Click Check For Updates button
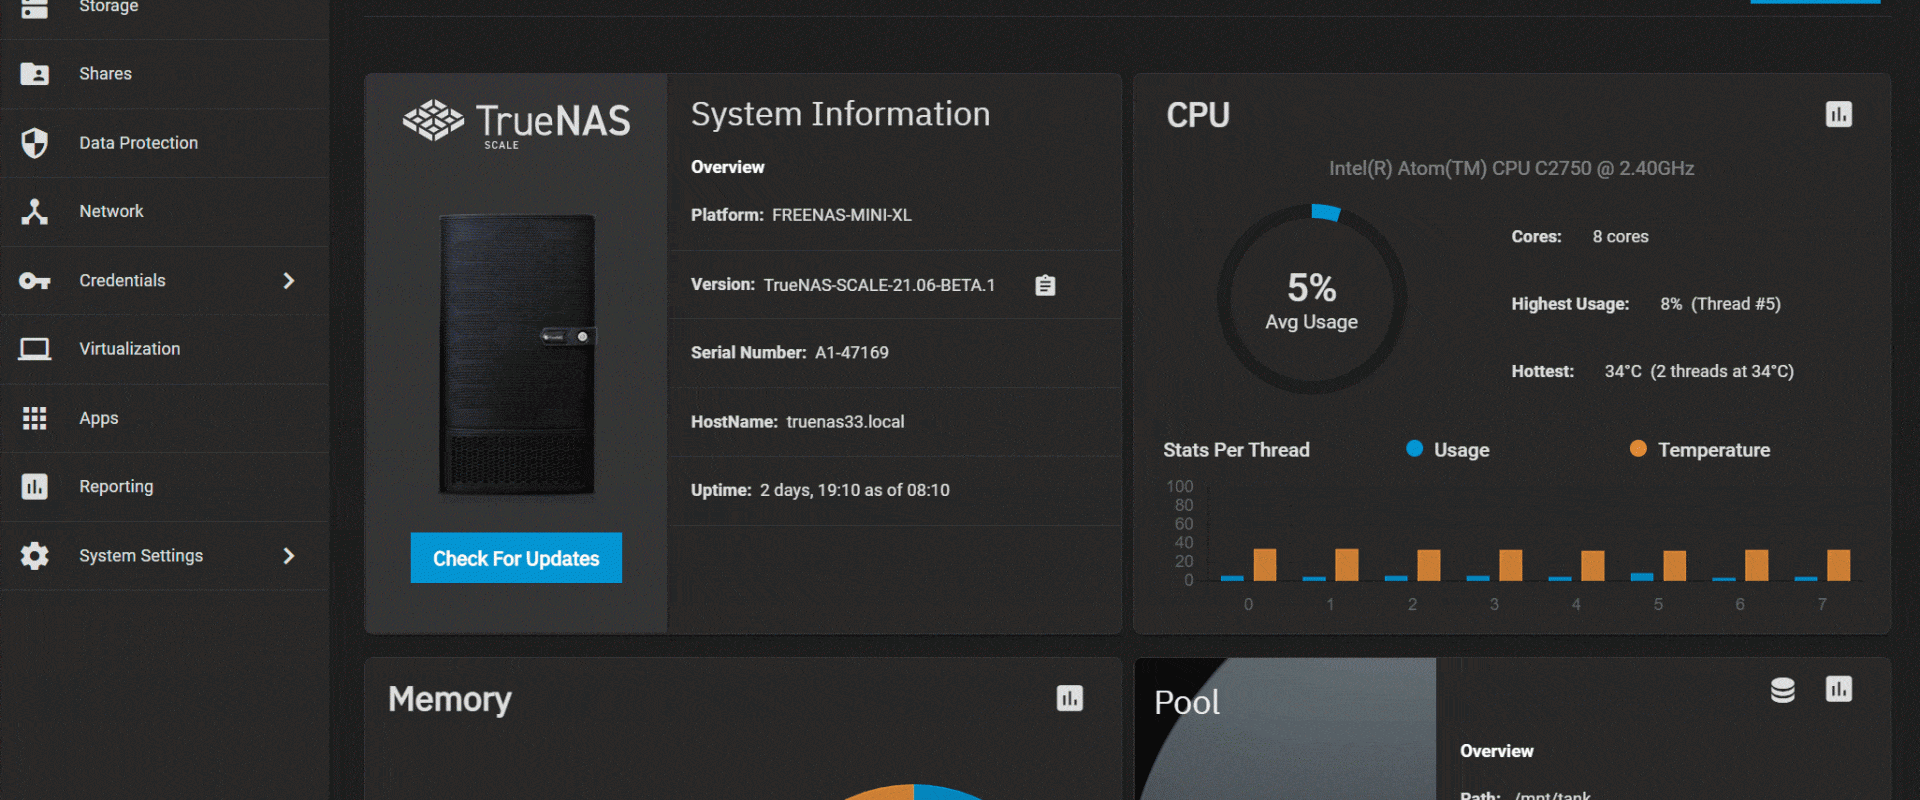 (516, 558)
